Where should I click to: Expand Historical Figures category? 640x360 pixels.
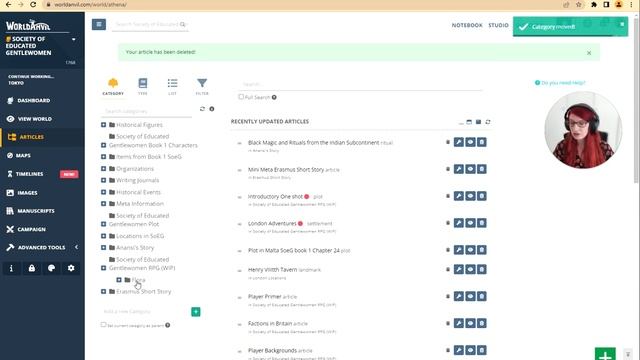(104, 125)
